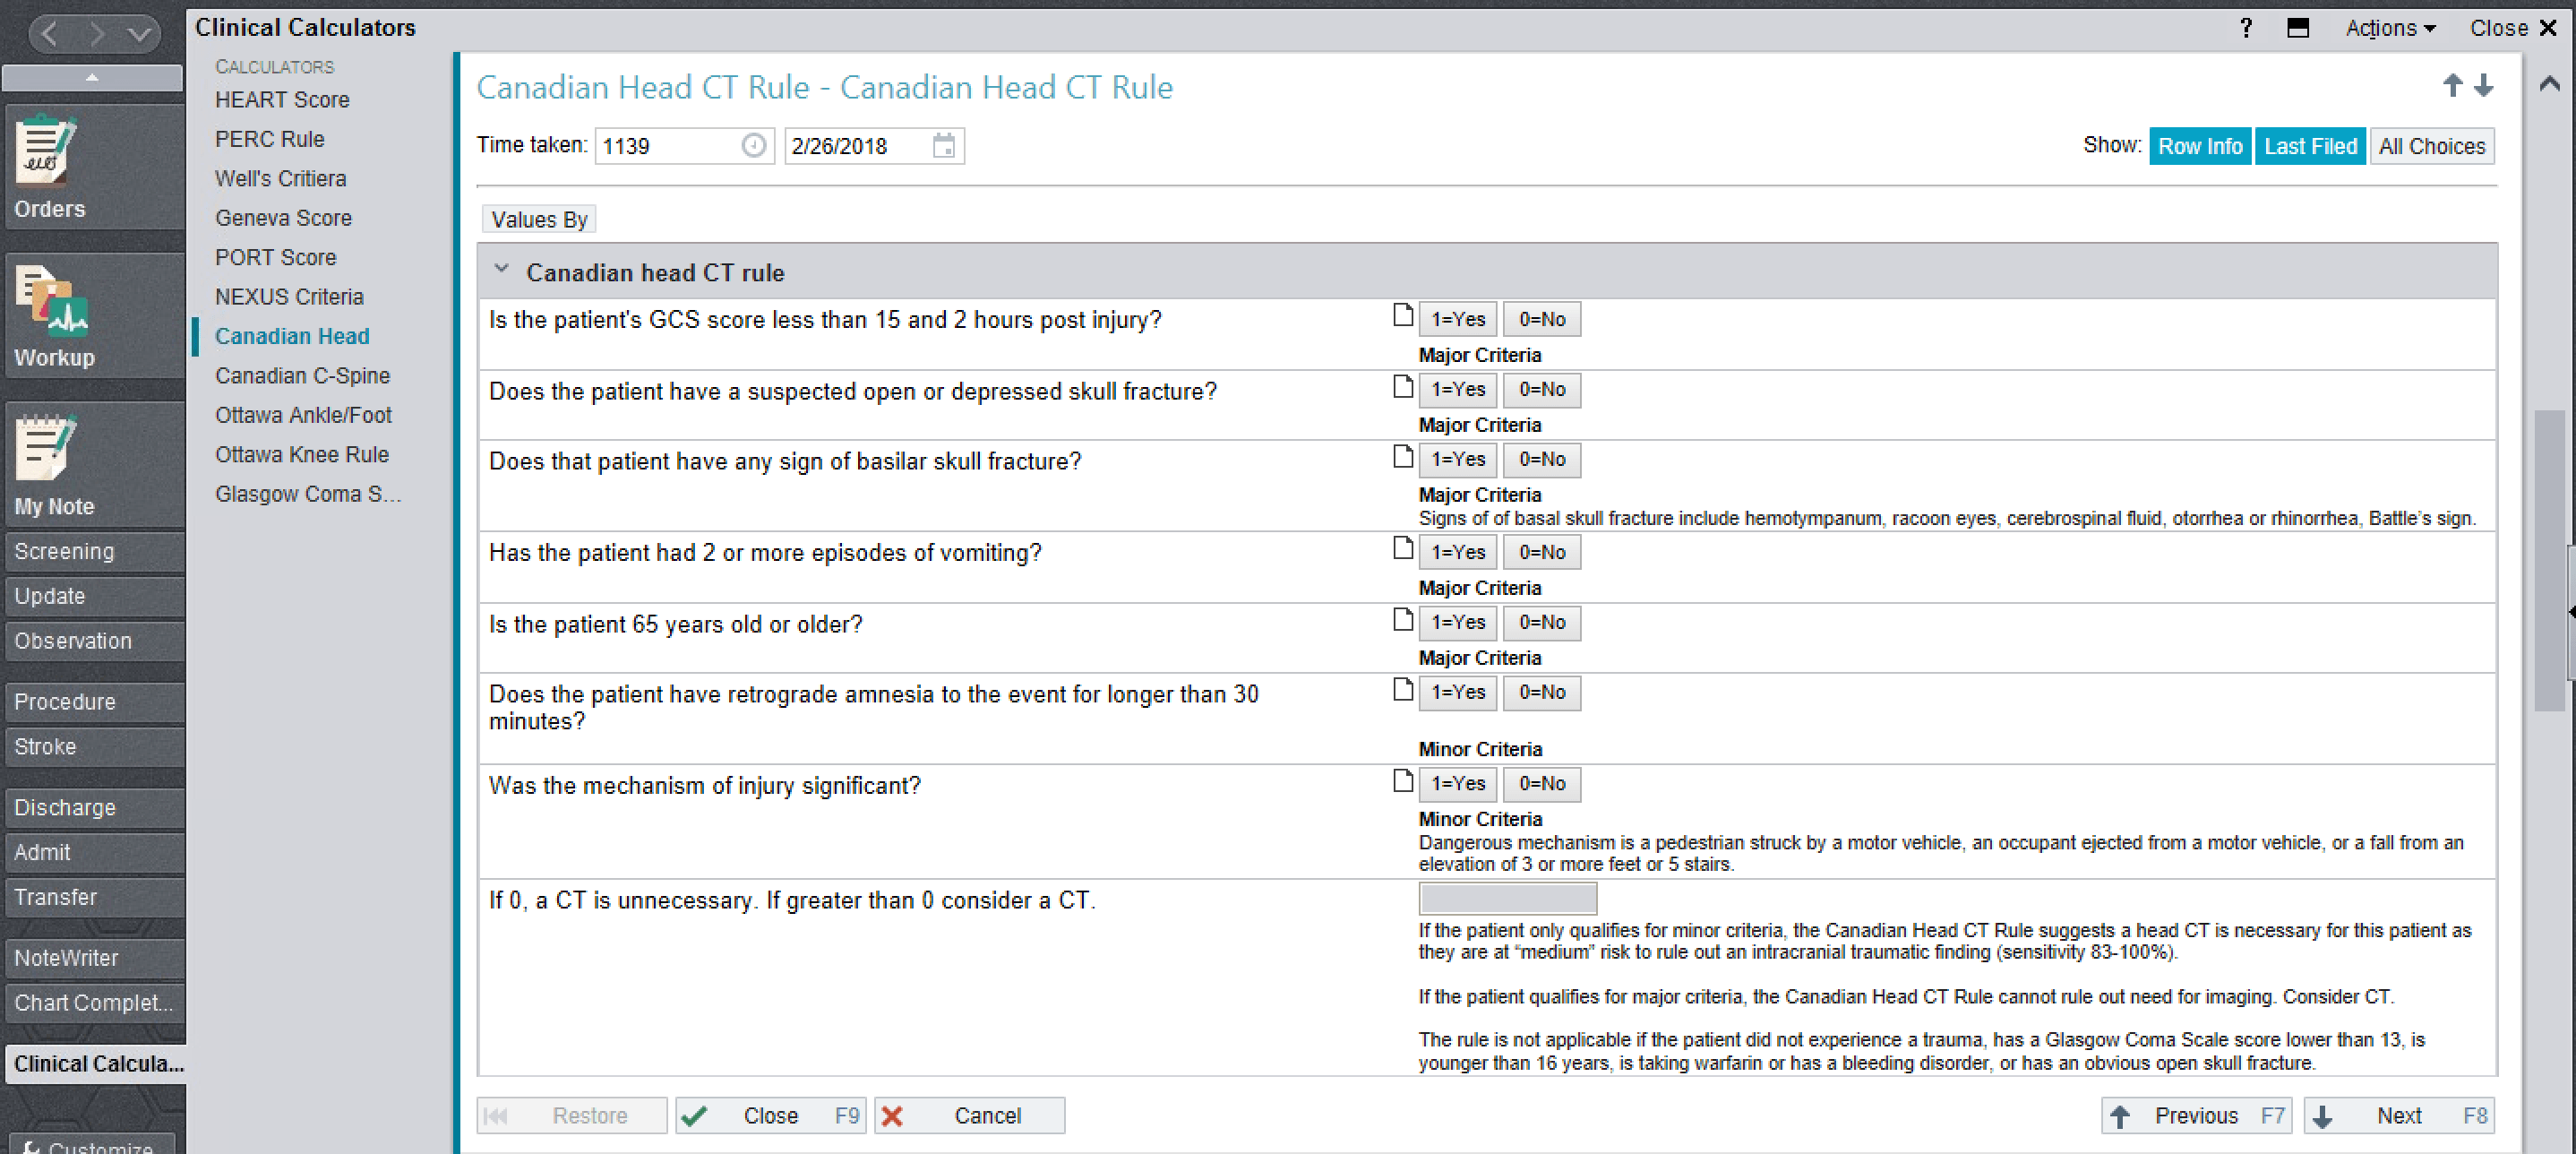2576x1154 pixels.
Task: Click the collapse chevron at top right
Action: click(x=2549, y=84)
